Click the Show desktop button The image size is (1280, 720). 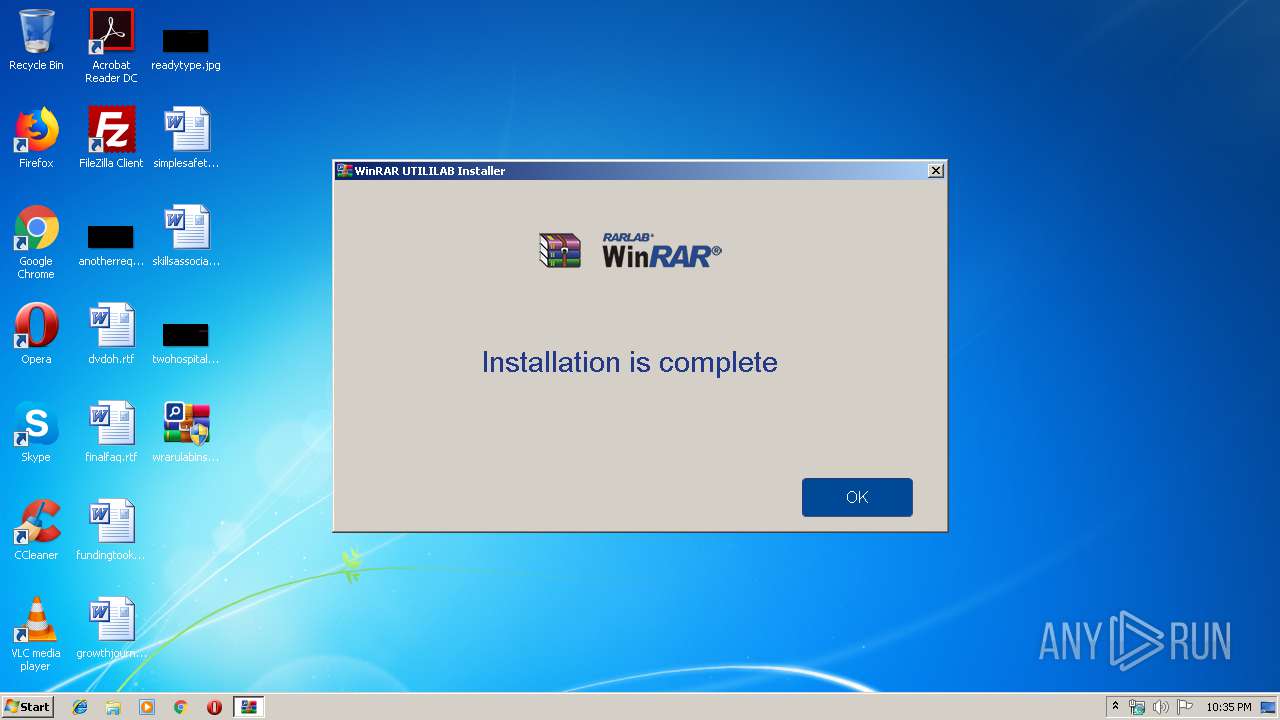[1270, 707]
